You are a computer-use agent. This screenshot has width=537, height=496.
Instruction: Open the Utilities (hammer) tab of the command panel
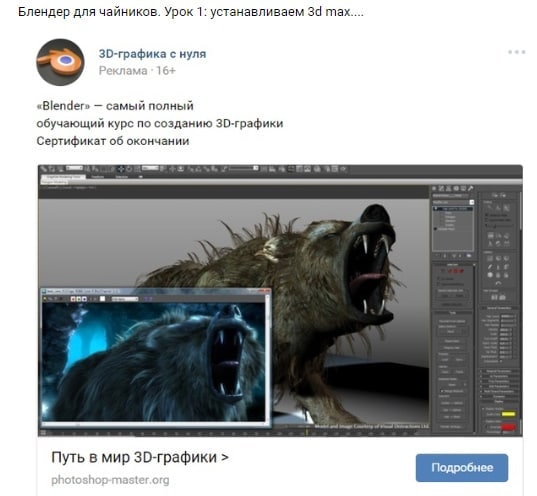click(x=471, y=188)
